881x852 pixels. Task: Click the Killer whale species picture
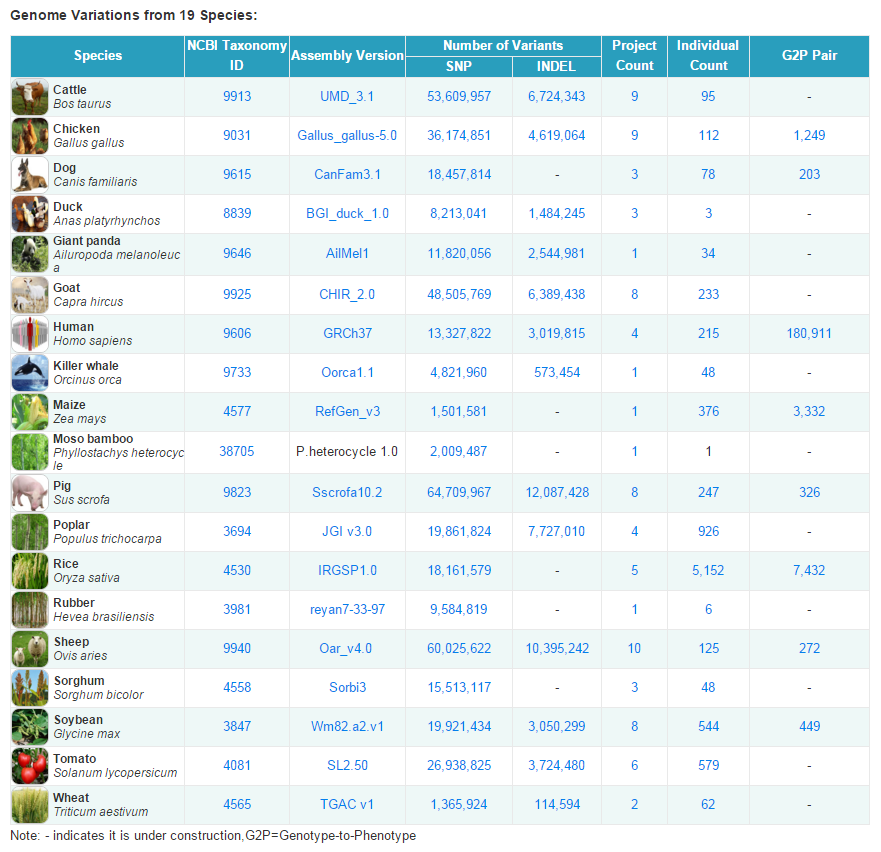[x=30, y=373]
